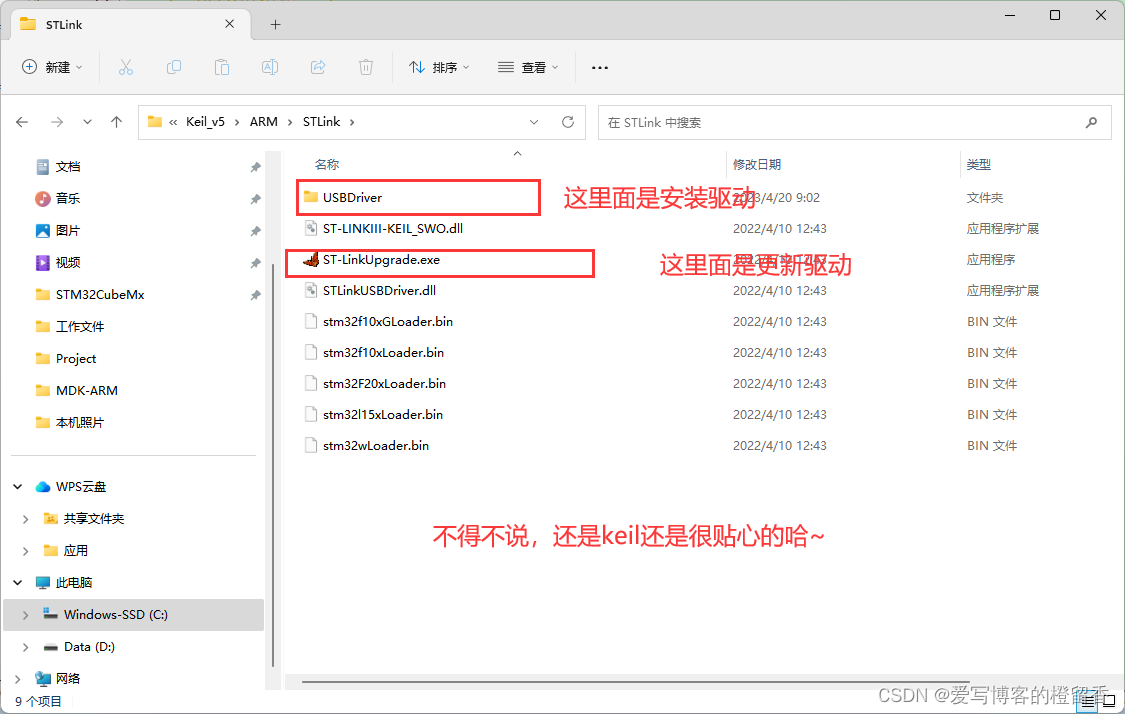The width and height of the screenshot is (1125, 714).
Task: Collapse the WPS云盘 tree node
Action: [x=18, y=487]
